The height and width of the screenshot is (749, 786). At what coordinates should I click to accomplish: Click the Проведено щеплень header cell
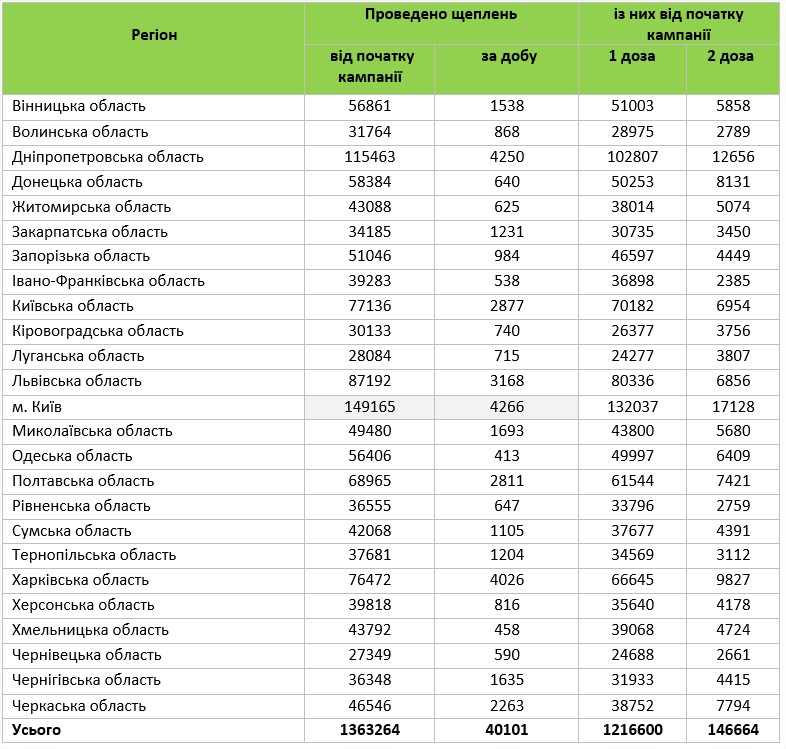click(441, 15)
